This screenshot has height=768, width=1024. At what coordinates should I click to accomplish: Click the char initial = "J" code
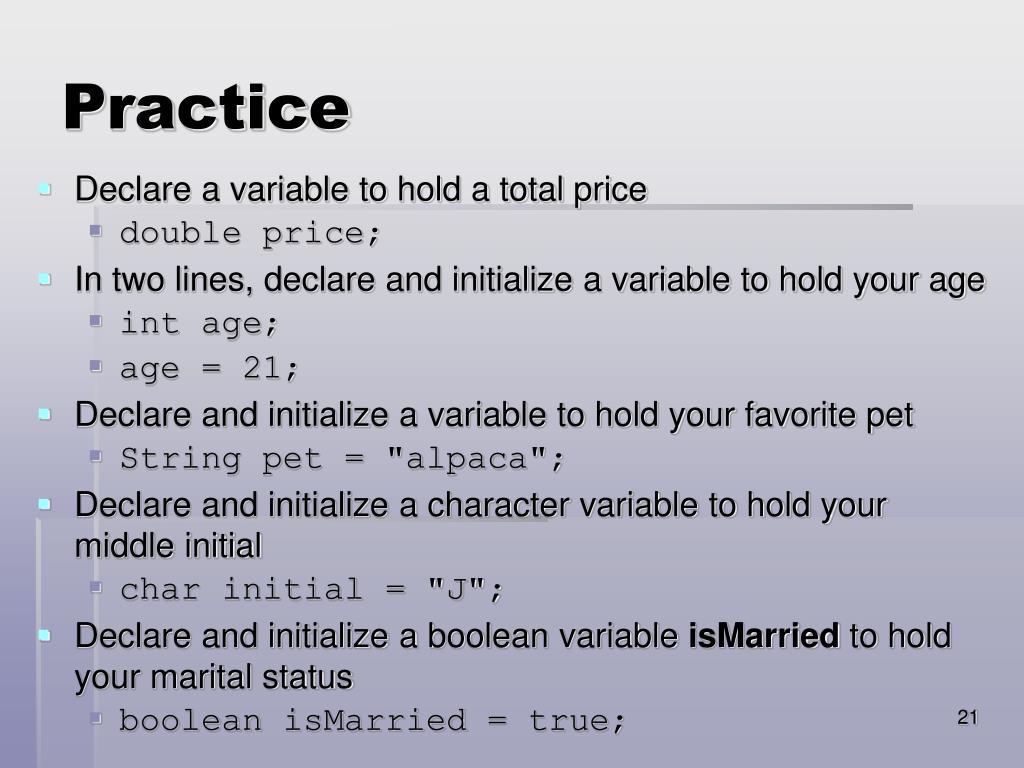[x=312, y=590]
